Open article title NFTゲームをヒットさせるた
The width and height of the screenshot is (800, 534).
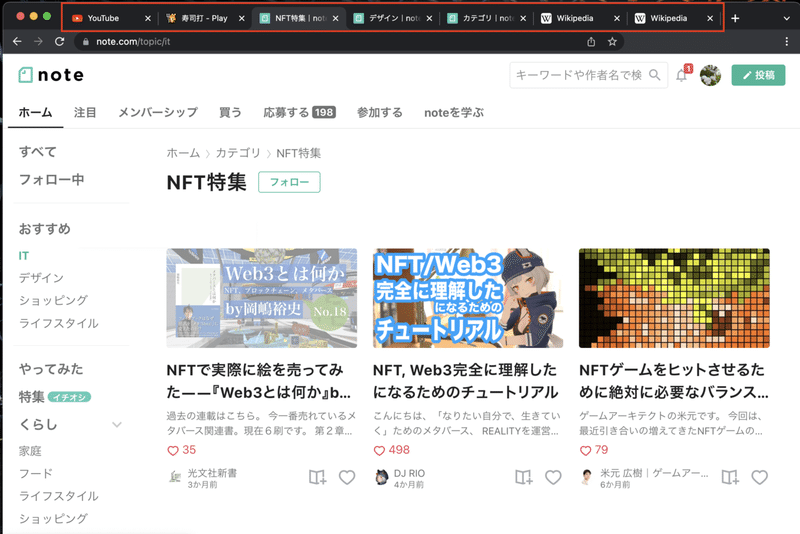673,381
